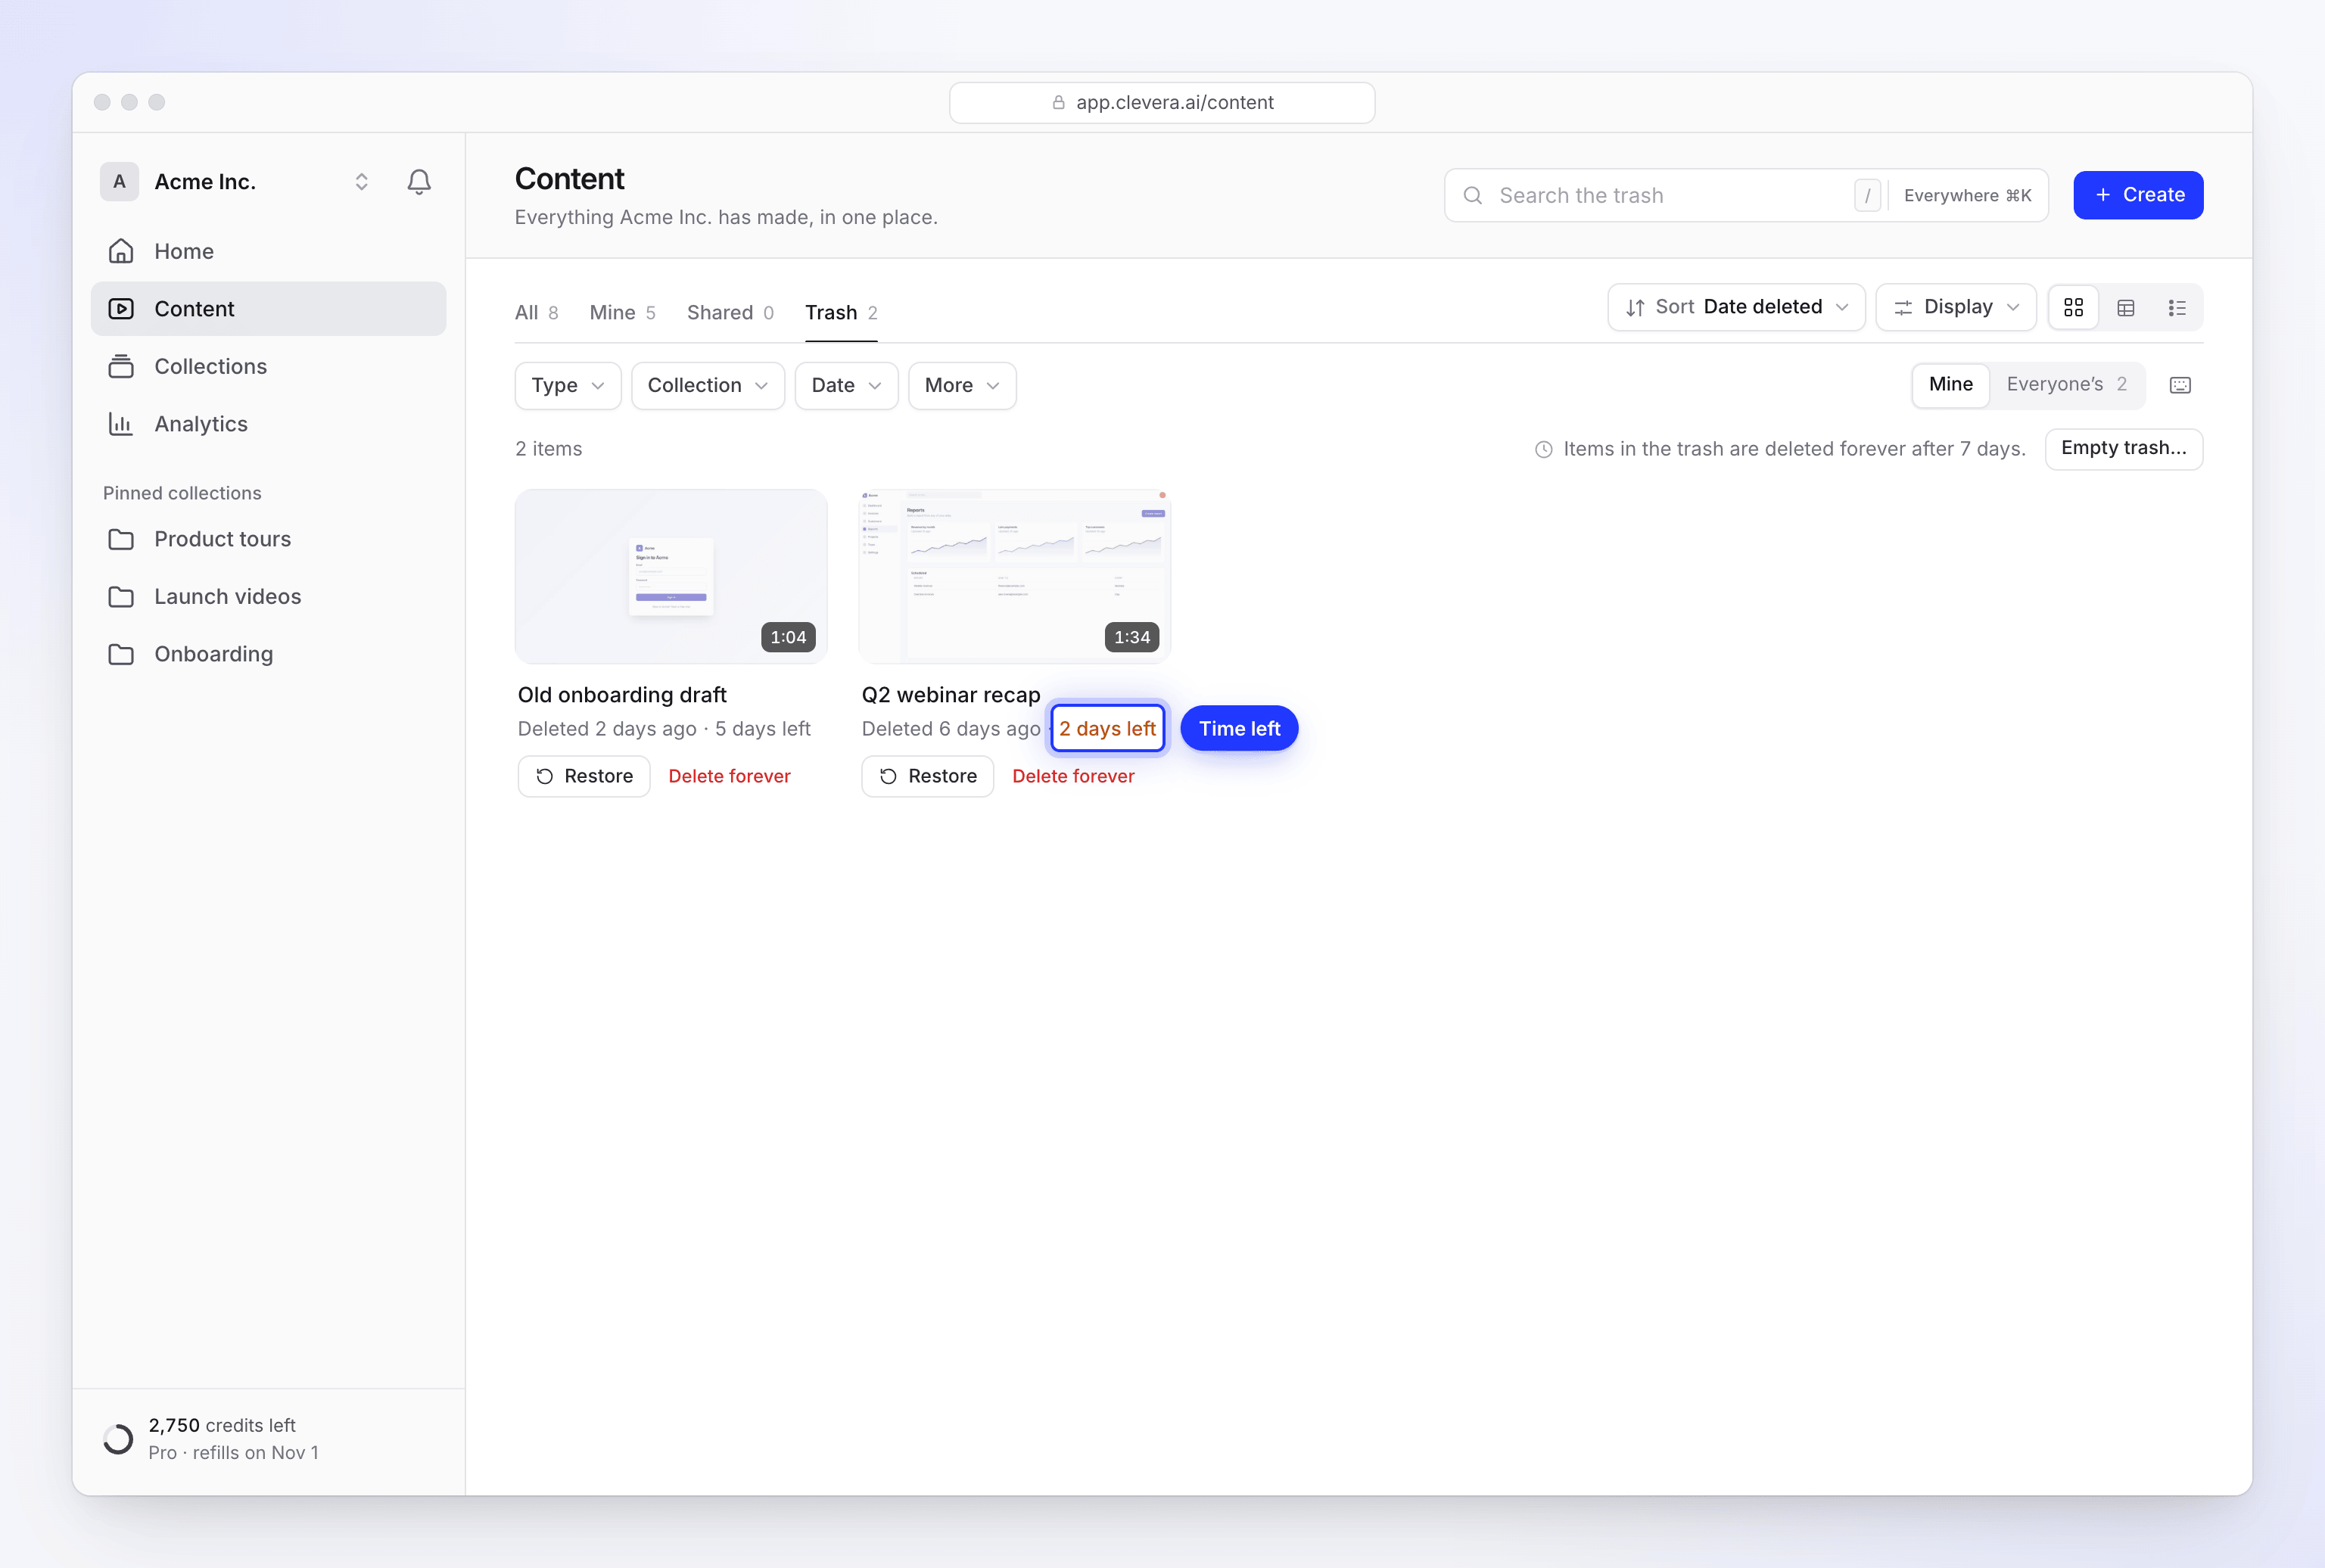The width and height of the screenshot is (2325, 1568).
Task: Click the Analytics bar chart icon
Action: click(x=121, y=424)
